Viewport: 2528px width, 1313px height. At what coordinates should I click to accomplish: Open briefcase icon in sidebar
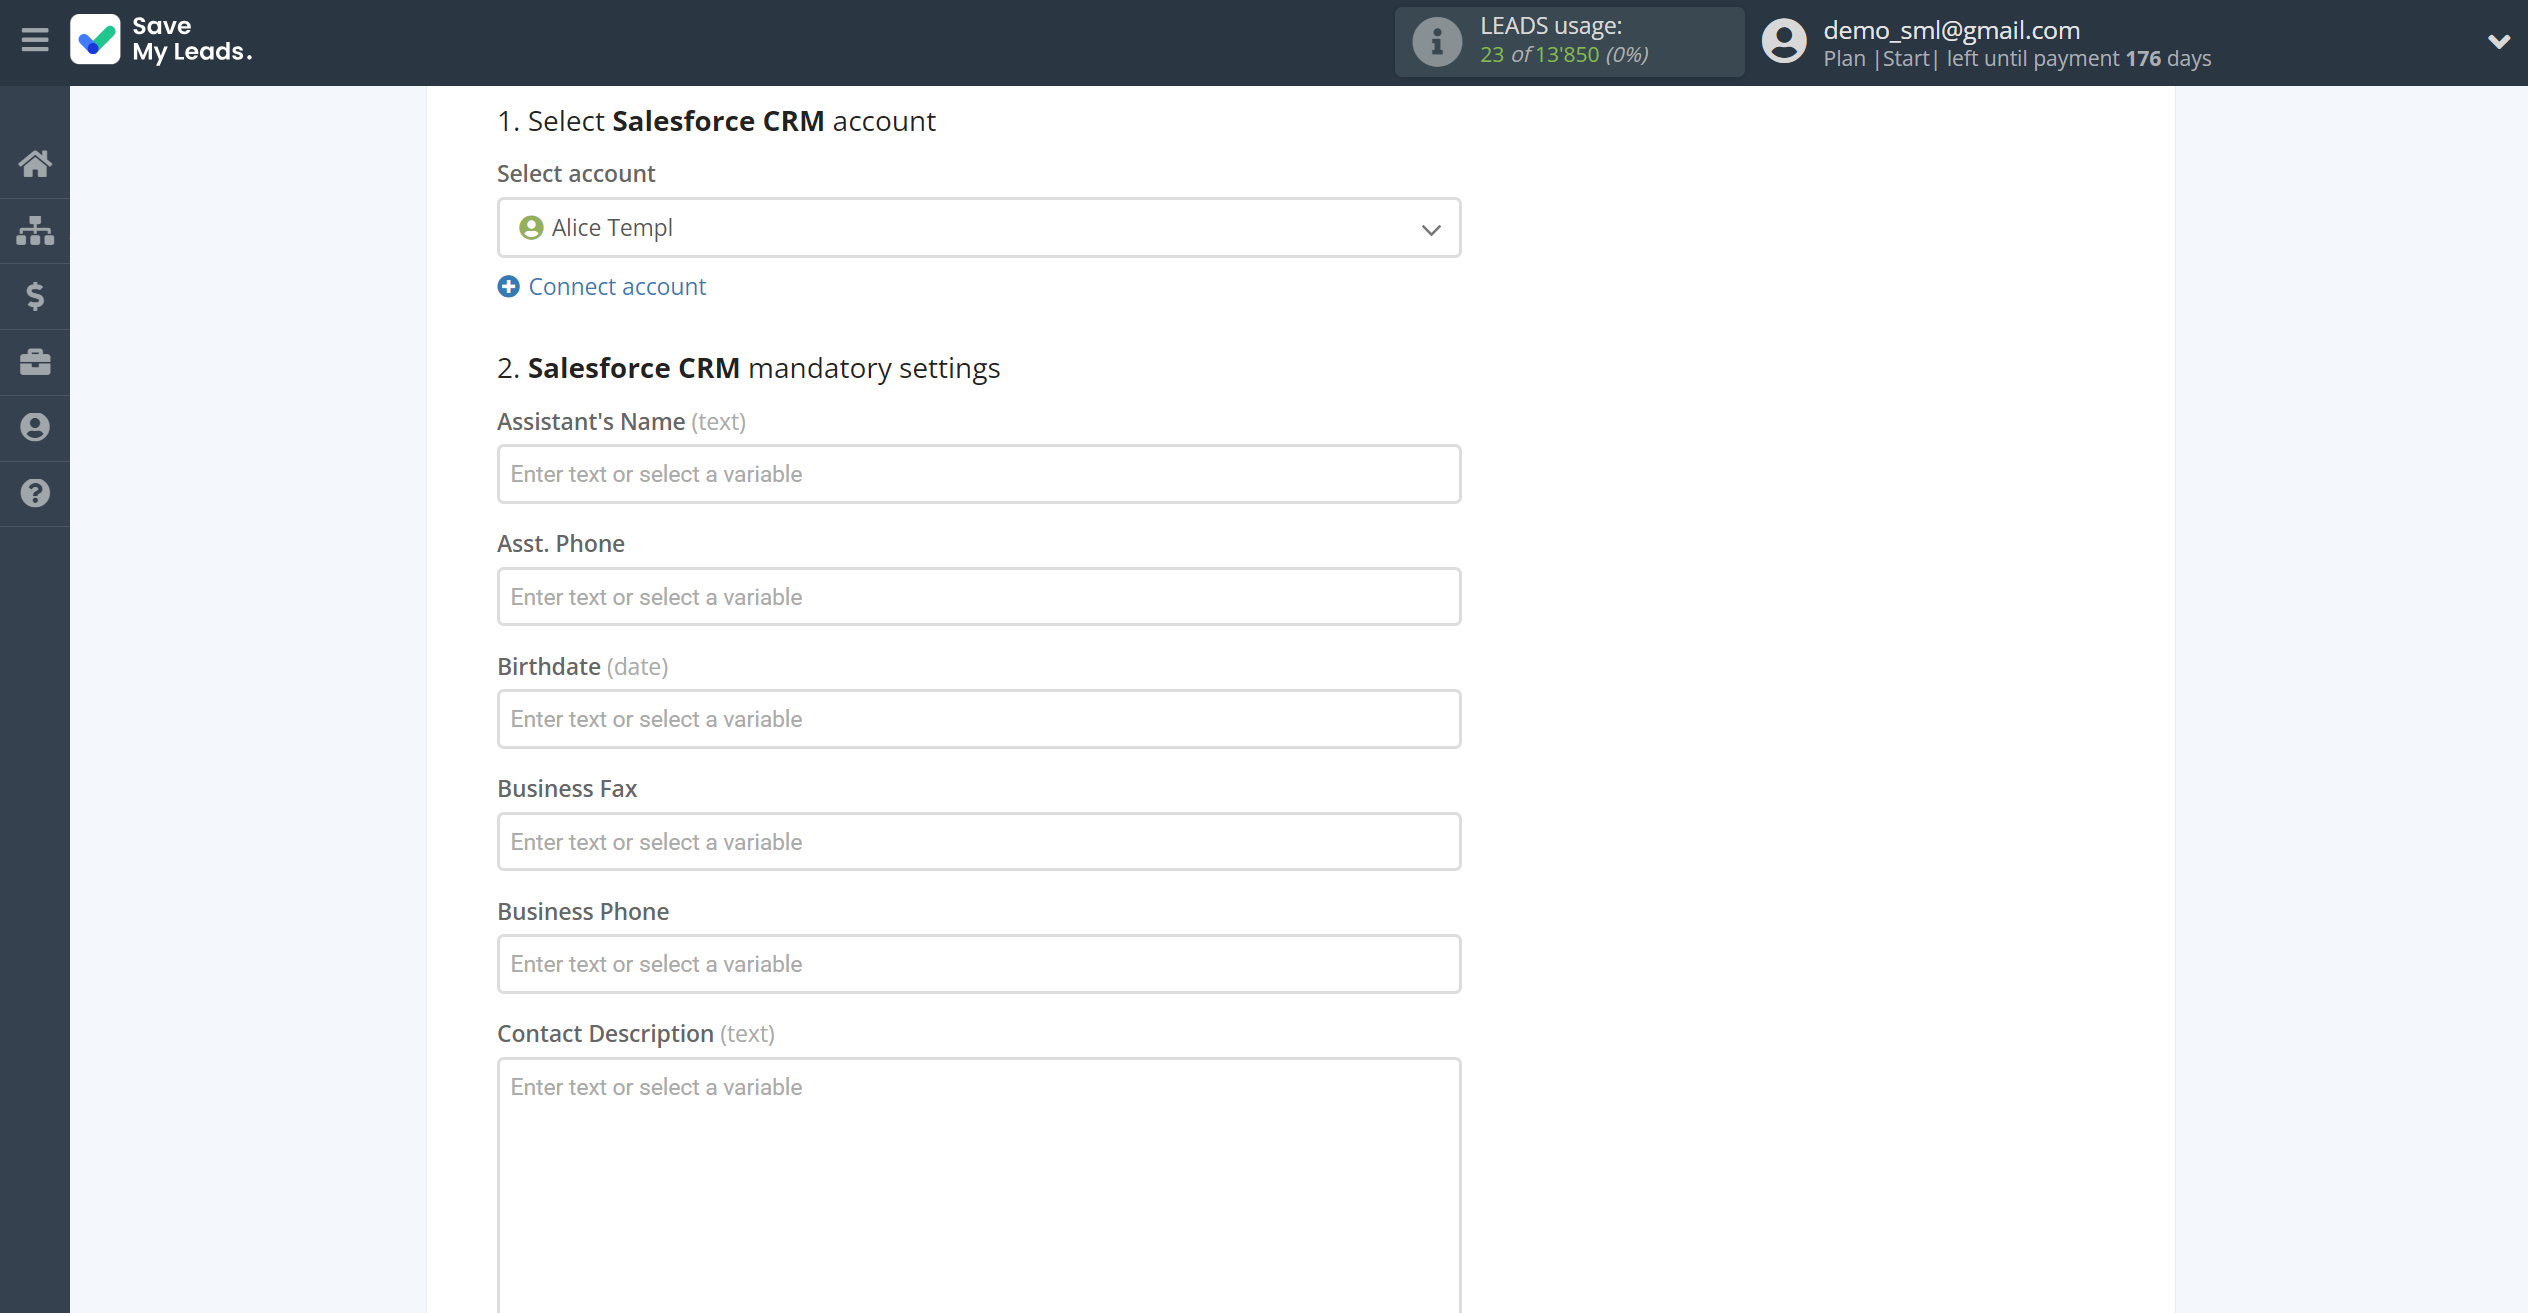tap(35, 362)
